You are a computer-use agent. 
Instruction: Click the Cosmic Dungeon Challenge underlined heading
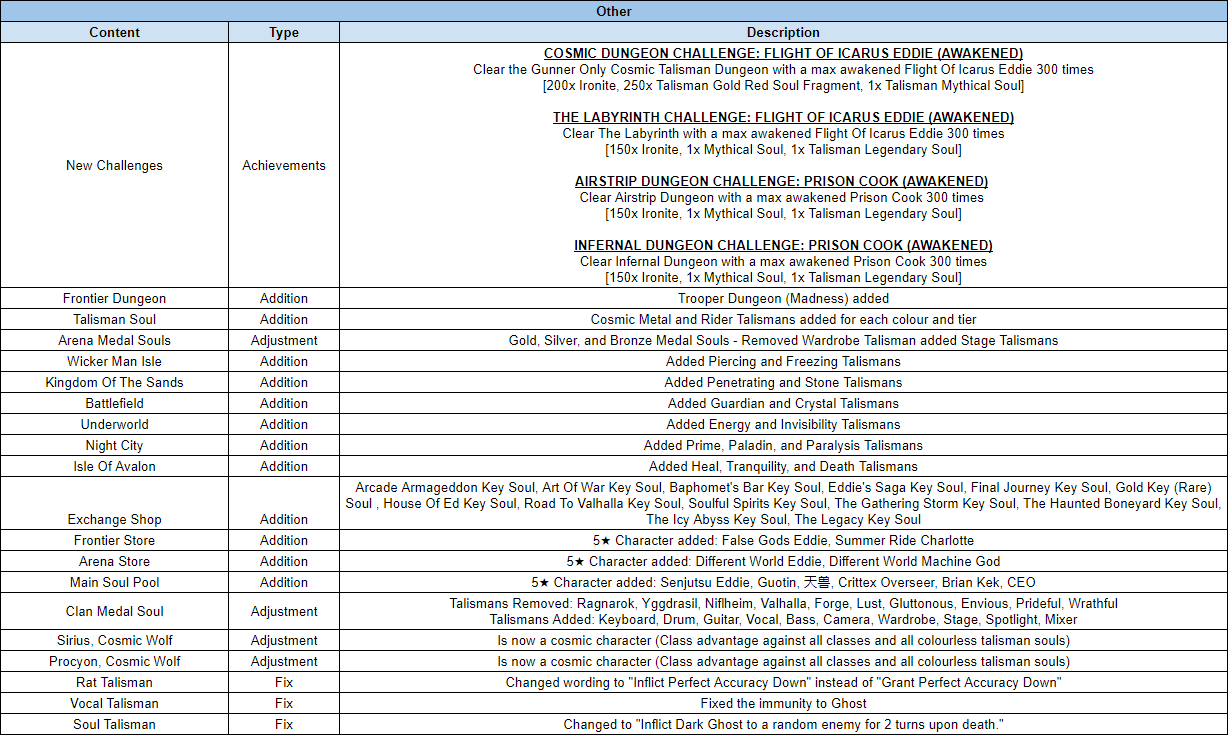pyautogui.click(x=783, y=53)
